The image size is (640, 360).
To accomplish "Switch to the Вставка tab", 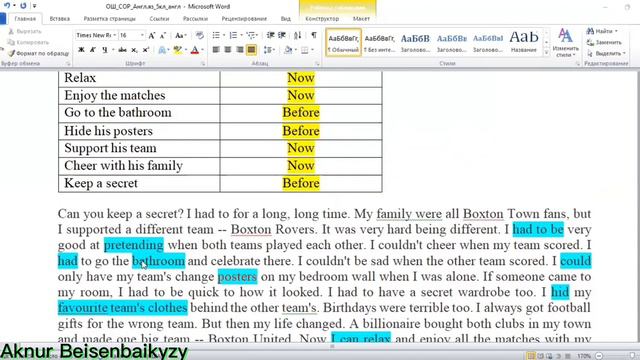I will [x=60, y=19].
